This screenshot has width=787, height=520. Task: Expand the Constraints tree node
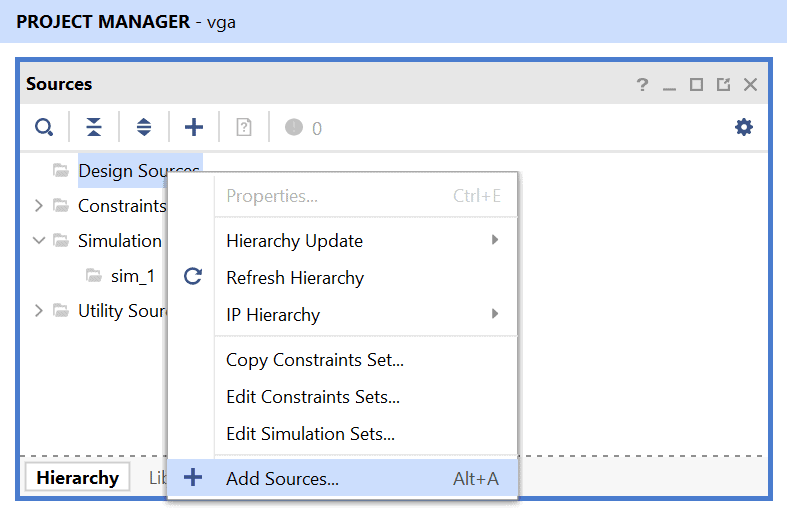[x=38, y=206]
